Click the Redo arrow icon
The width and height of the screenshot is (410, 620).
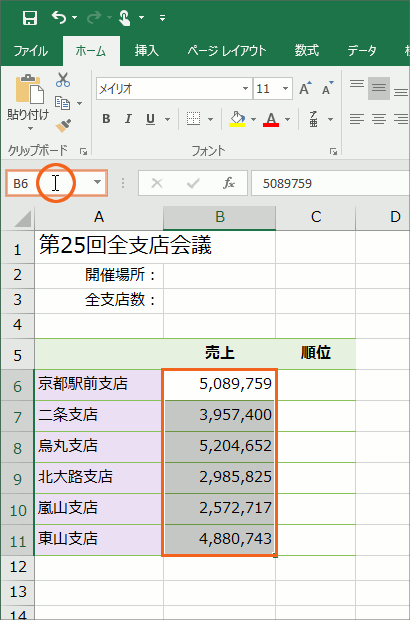tap(94, 17)
